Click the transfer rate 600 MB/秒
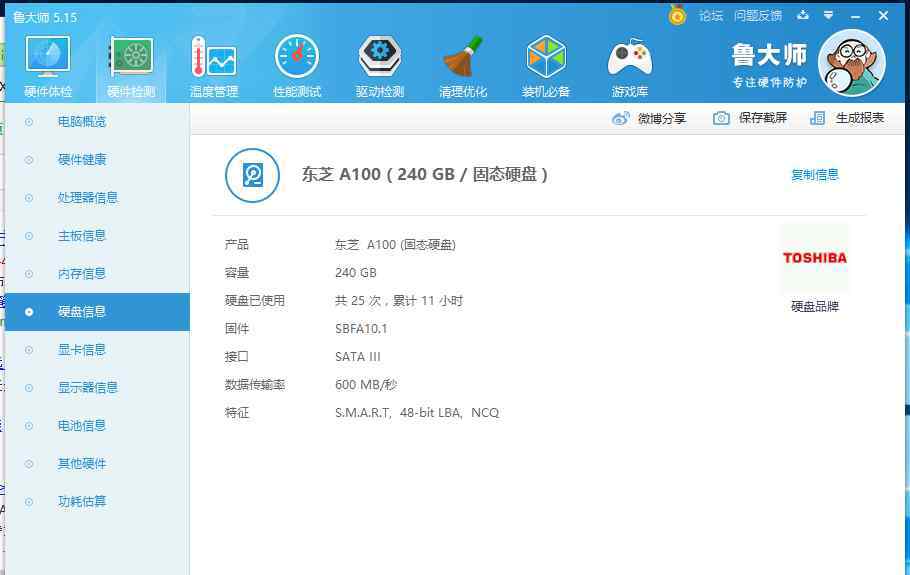This screenshot has width=910, height=575. tap(366, 385)
